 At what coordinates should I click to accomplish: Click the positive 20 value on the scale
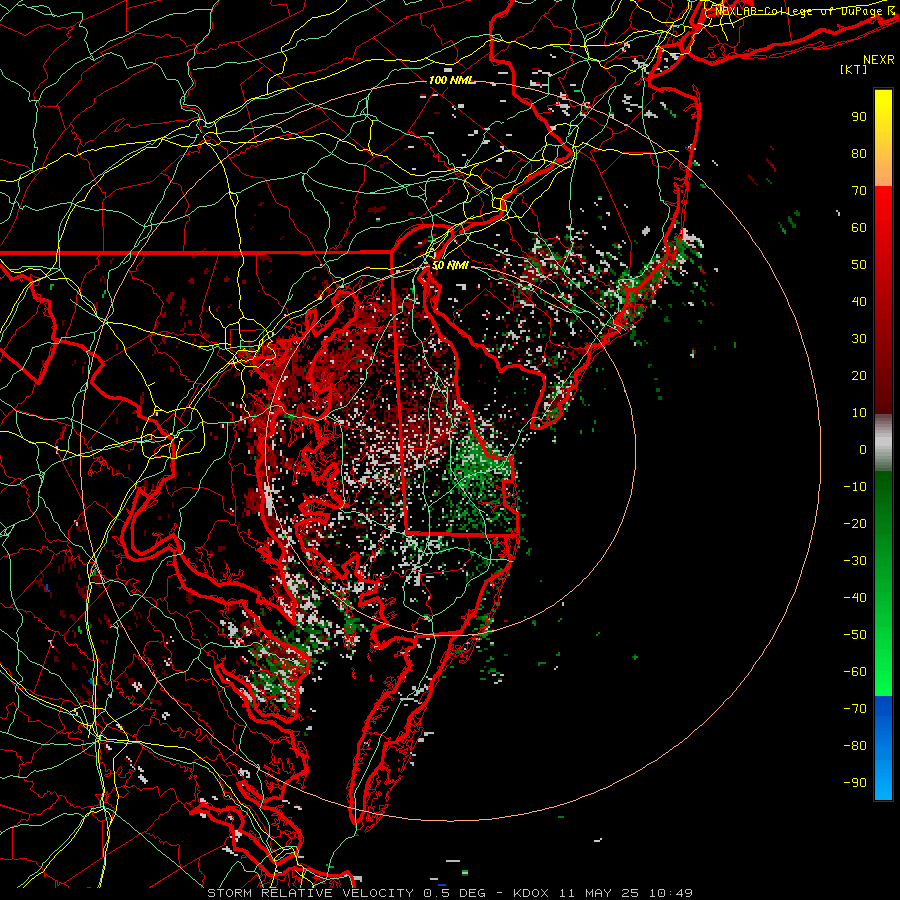(859, 375)
